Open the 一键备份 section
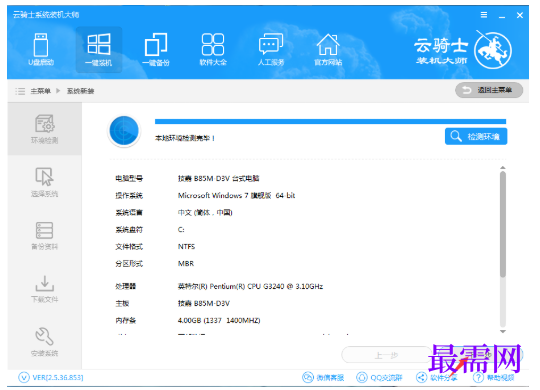This screenshot has width=540, height=390. tap(156, 50)
